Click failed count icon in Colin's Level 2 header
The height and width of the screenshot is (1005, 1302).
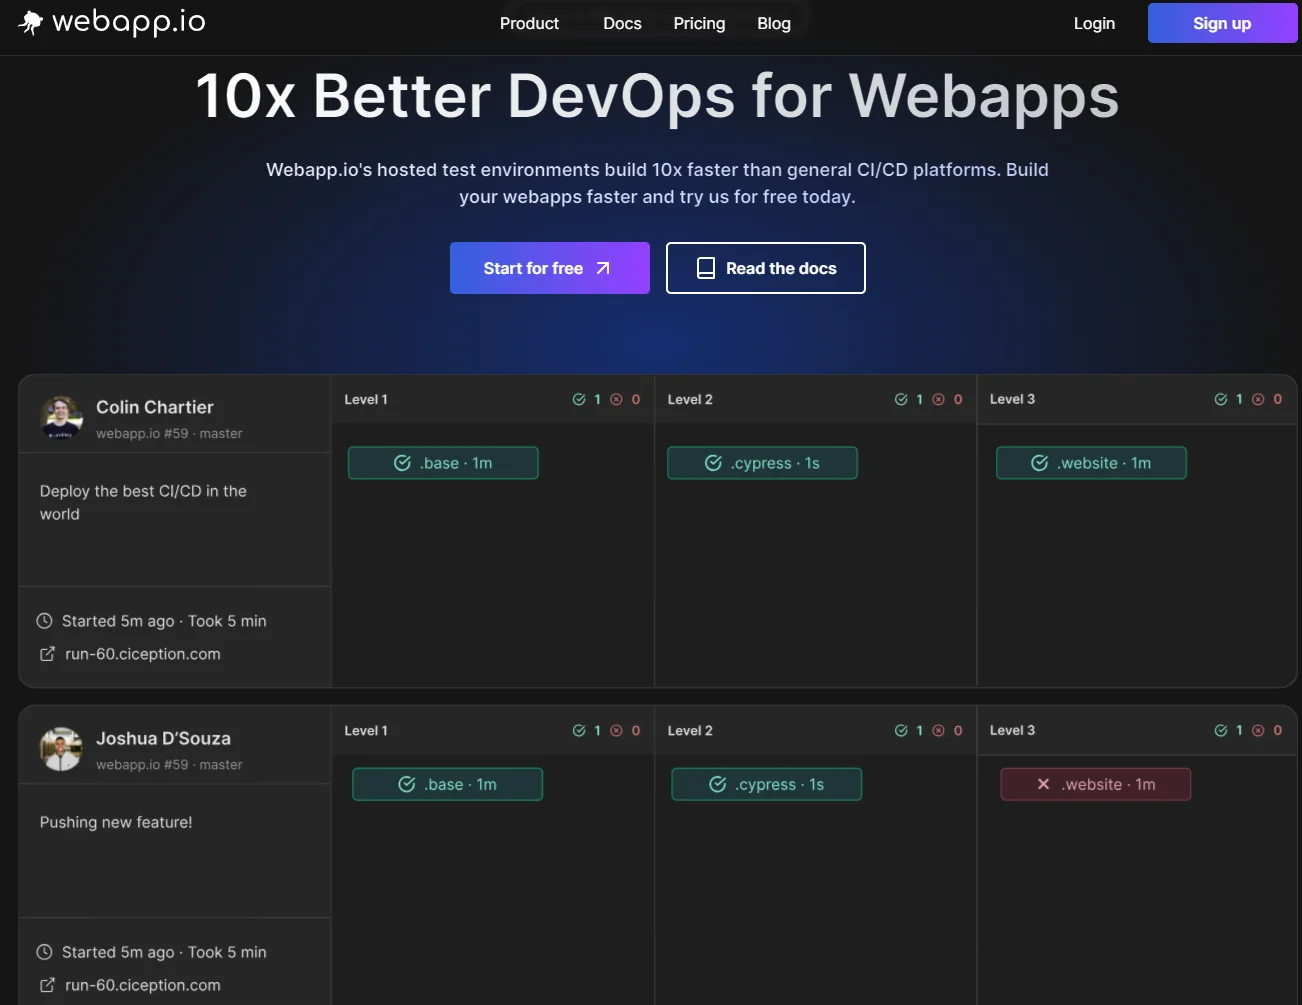click(939, 399)
